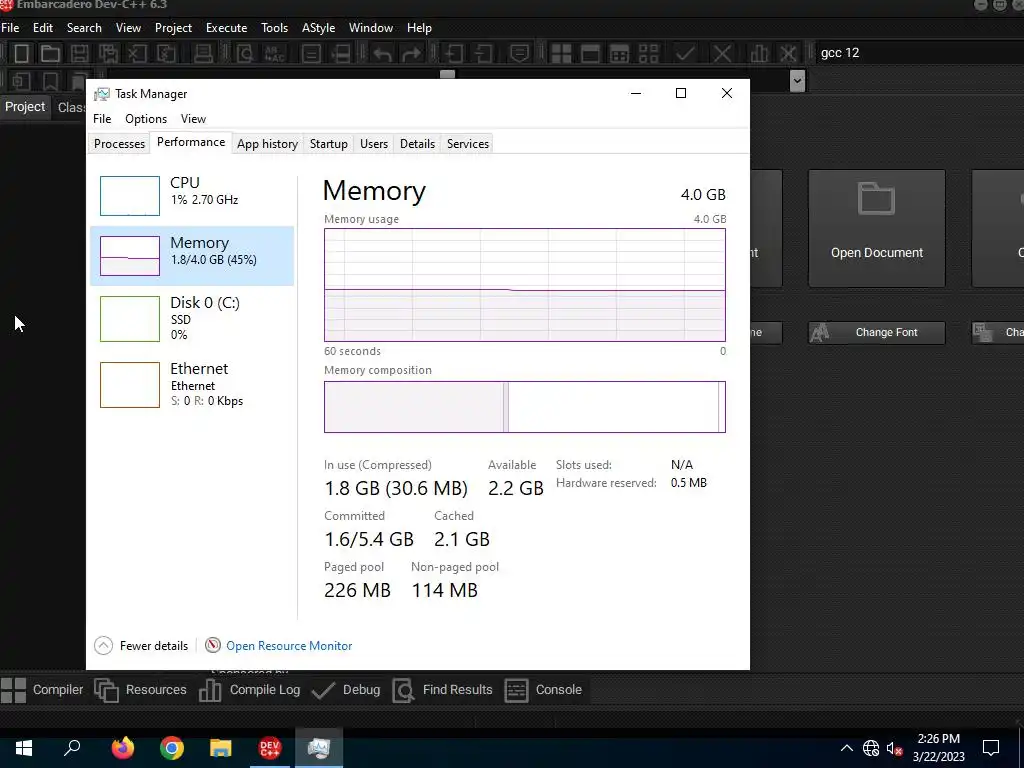Open the Dev-C++ AStyle menu
This screenshot has height=768, width=1024.
(318, 28)
